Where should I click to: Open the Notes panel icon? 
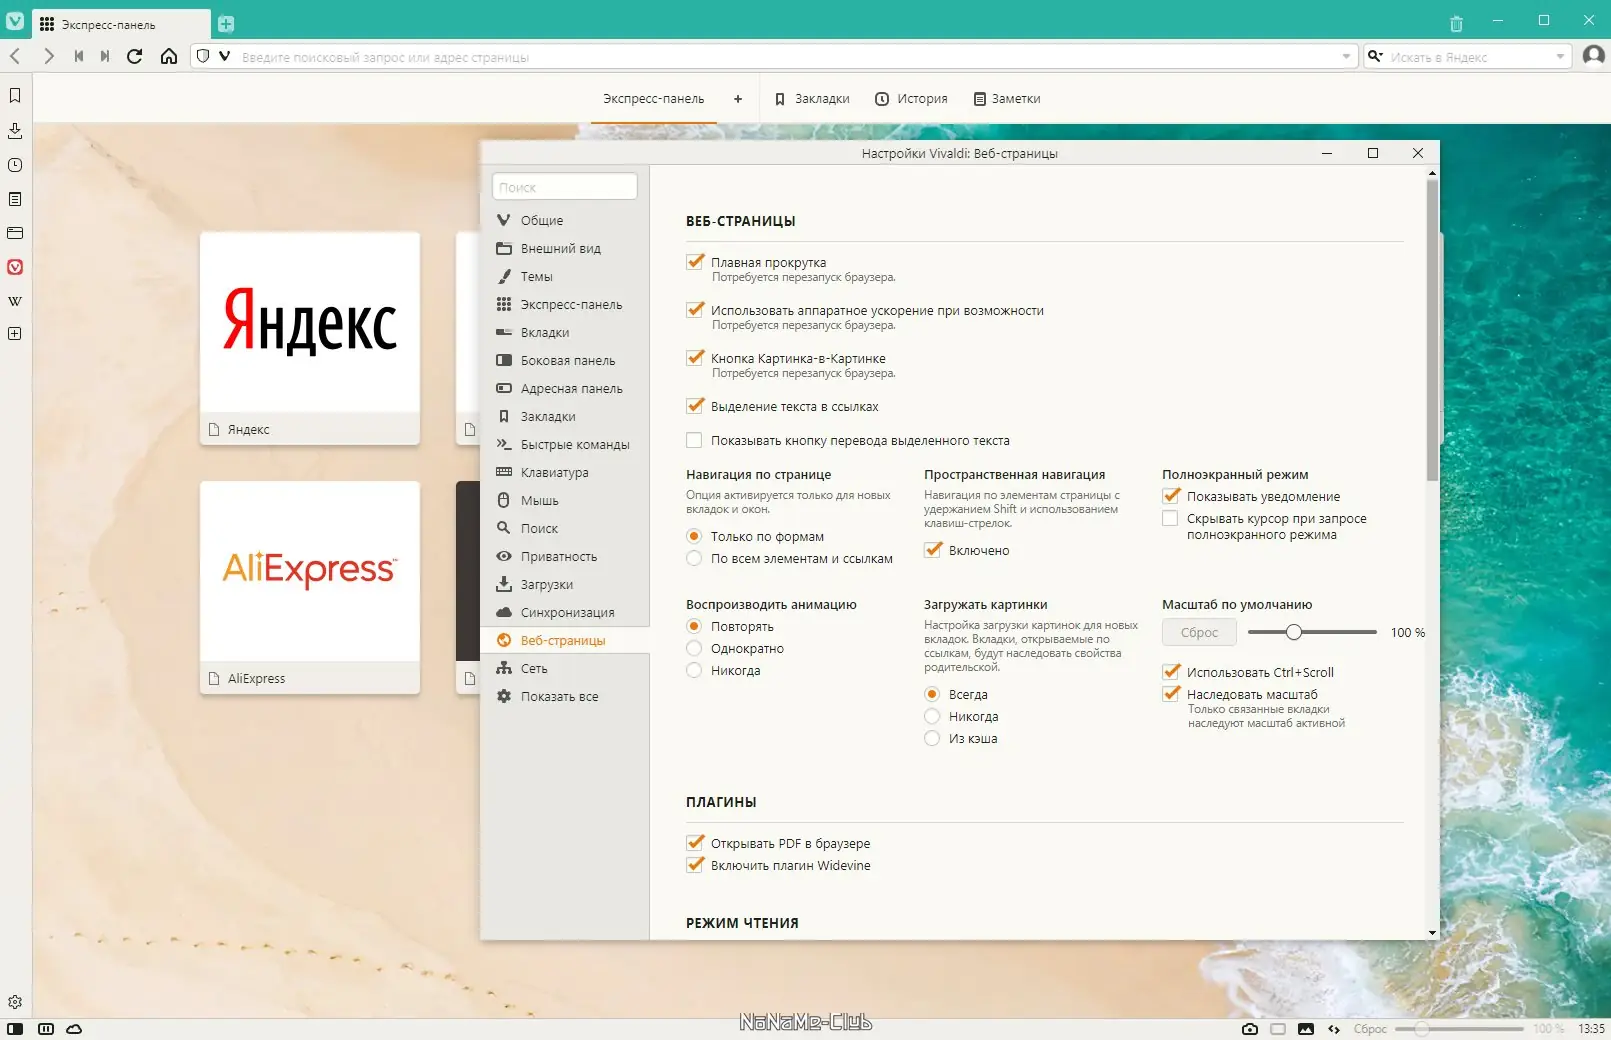14,199
